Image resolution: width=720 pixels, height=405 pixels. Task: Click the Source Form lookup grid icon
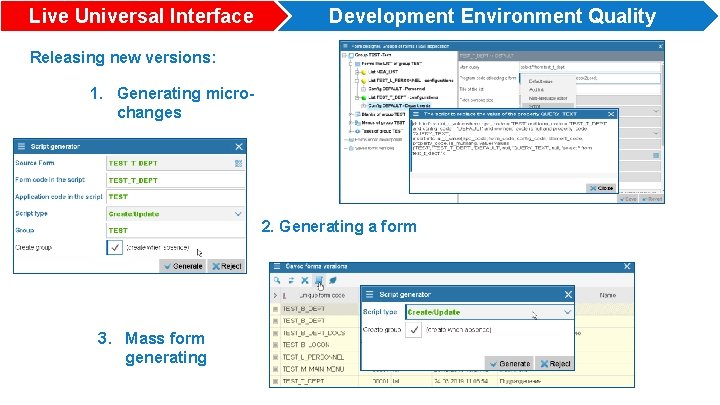(238, 163)
